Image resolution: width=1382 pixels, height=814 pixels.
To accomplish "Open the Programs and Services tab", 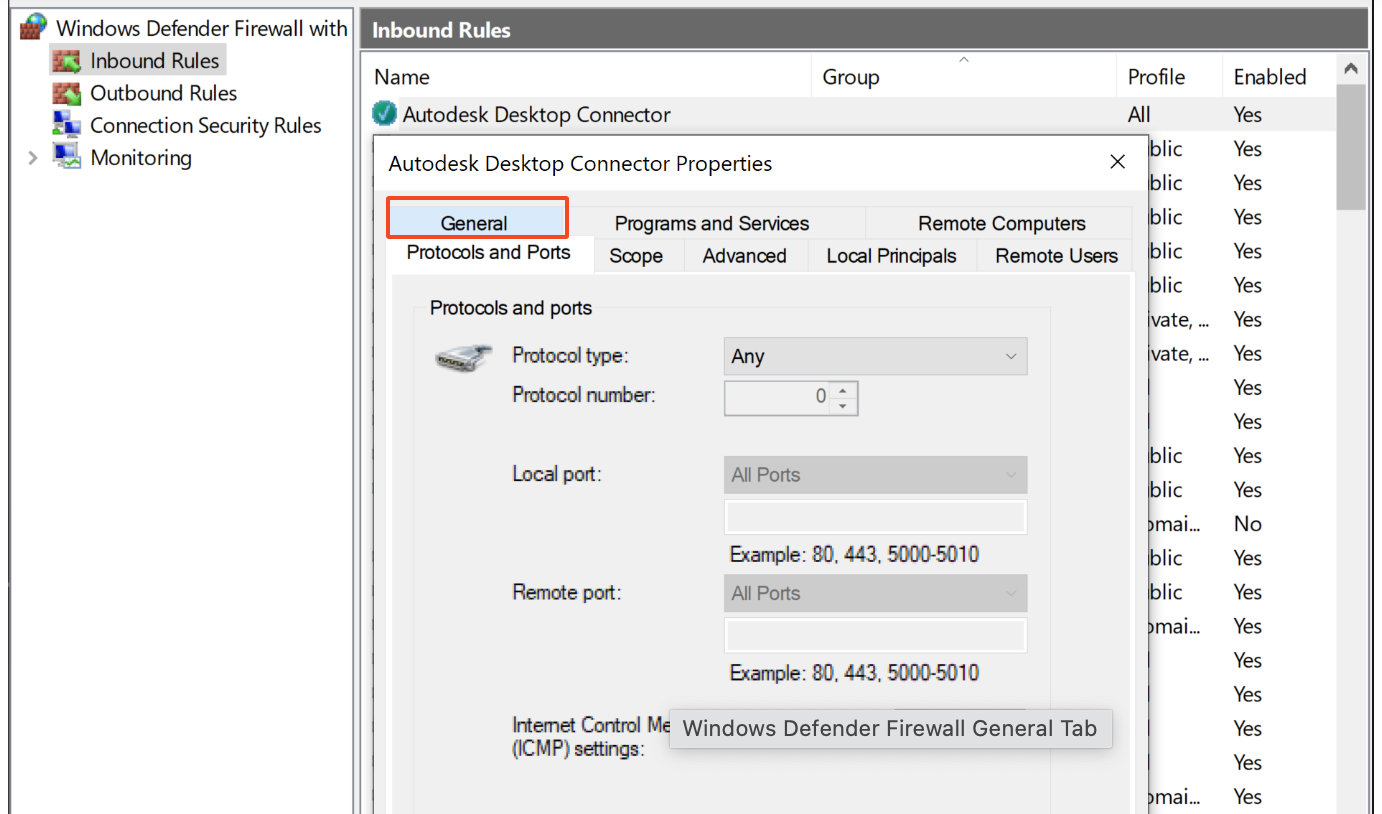I will coord(711,222).
